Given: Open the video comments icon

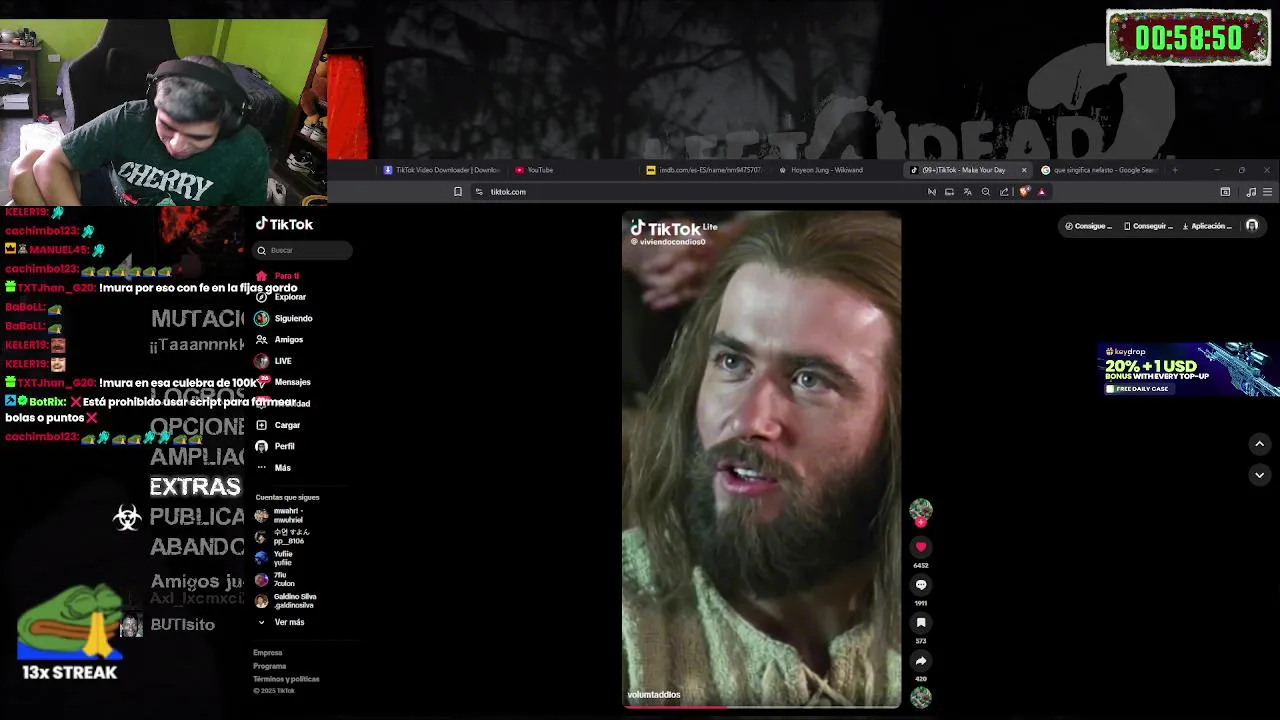Looking at the screenshot, I should (x=921, y=585).
